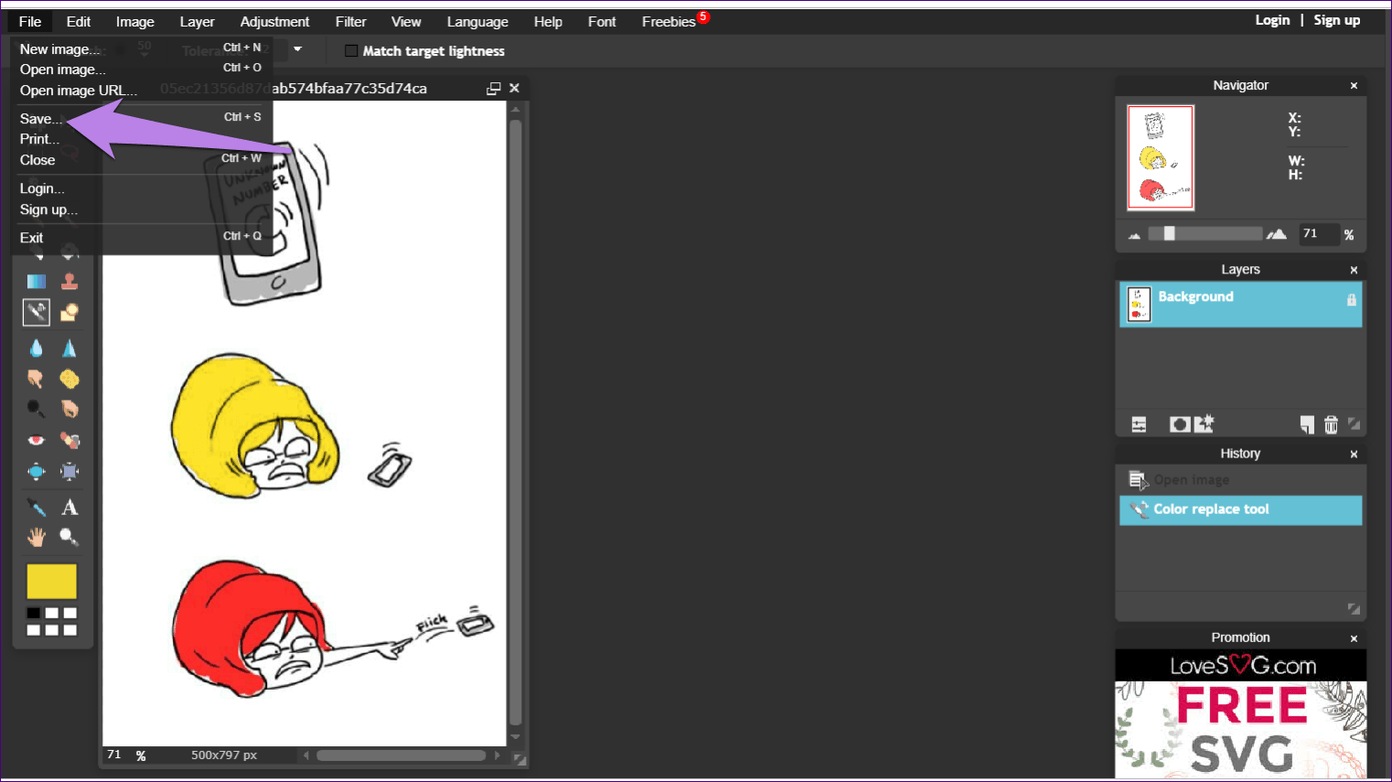Viewport: 1392px width, 782px height.
Task: Select the Smudge finger tool
Action: click(36, 379)
